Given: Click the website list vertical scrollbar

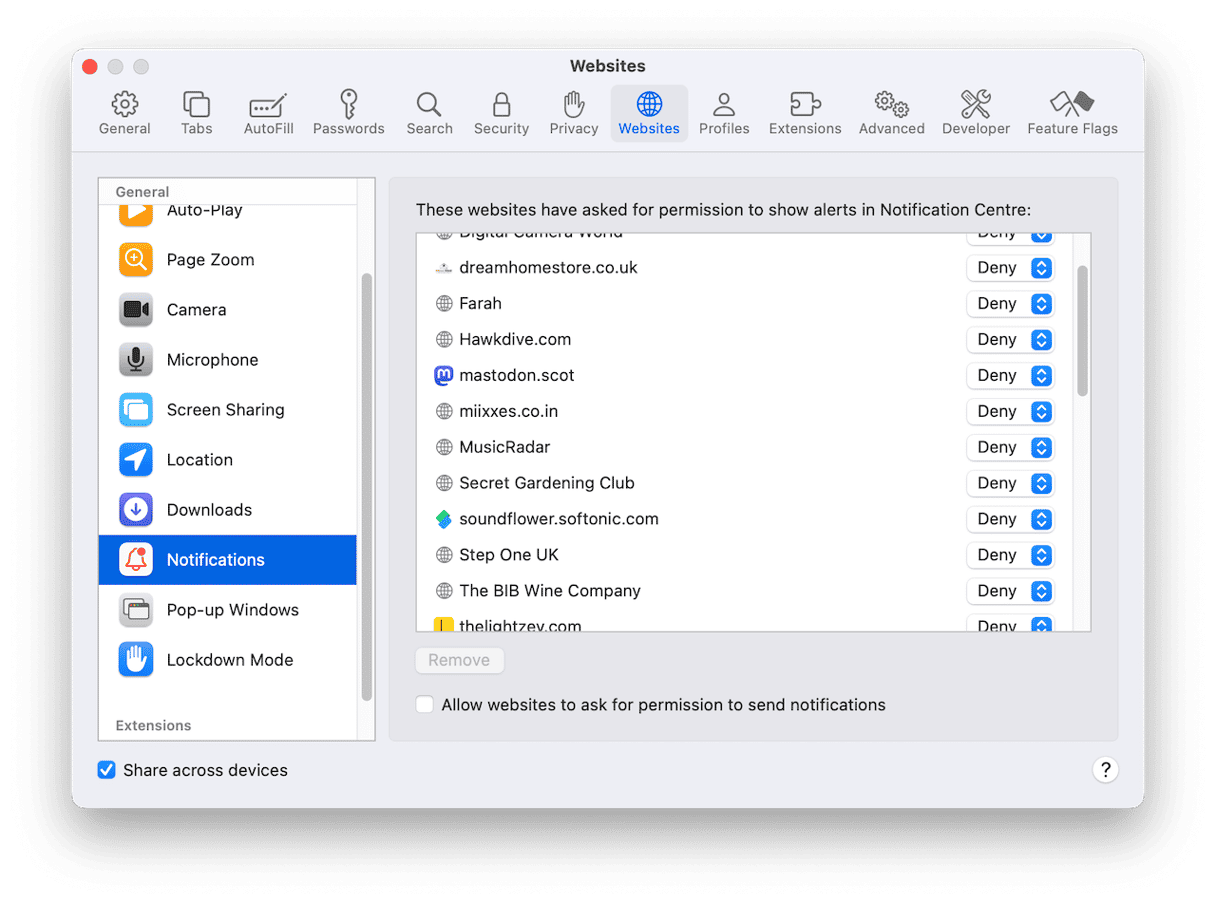Looking at the screenshot, I should click(1082, 330).
